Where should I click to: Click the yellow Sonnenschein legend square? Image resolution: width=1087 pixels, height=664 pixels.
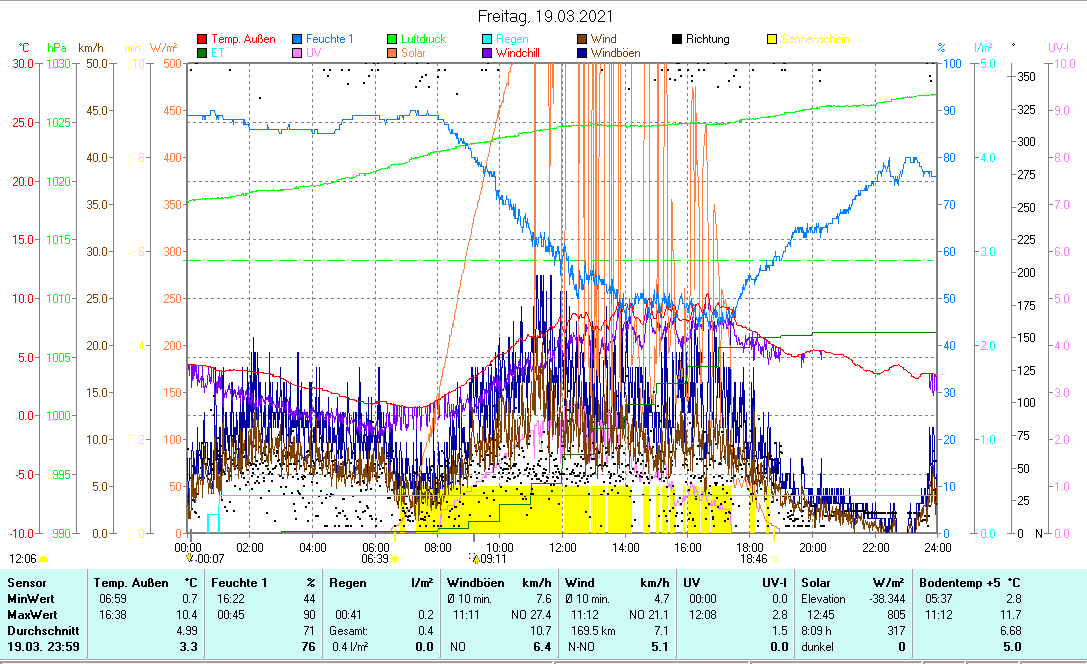click(773, 39)
